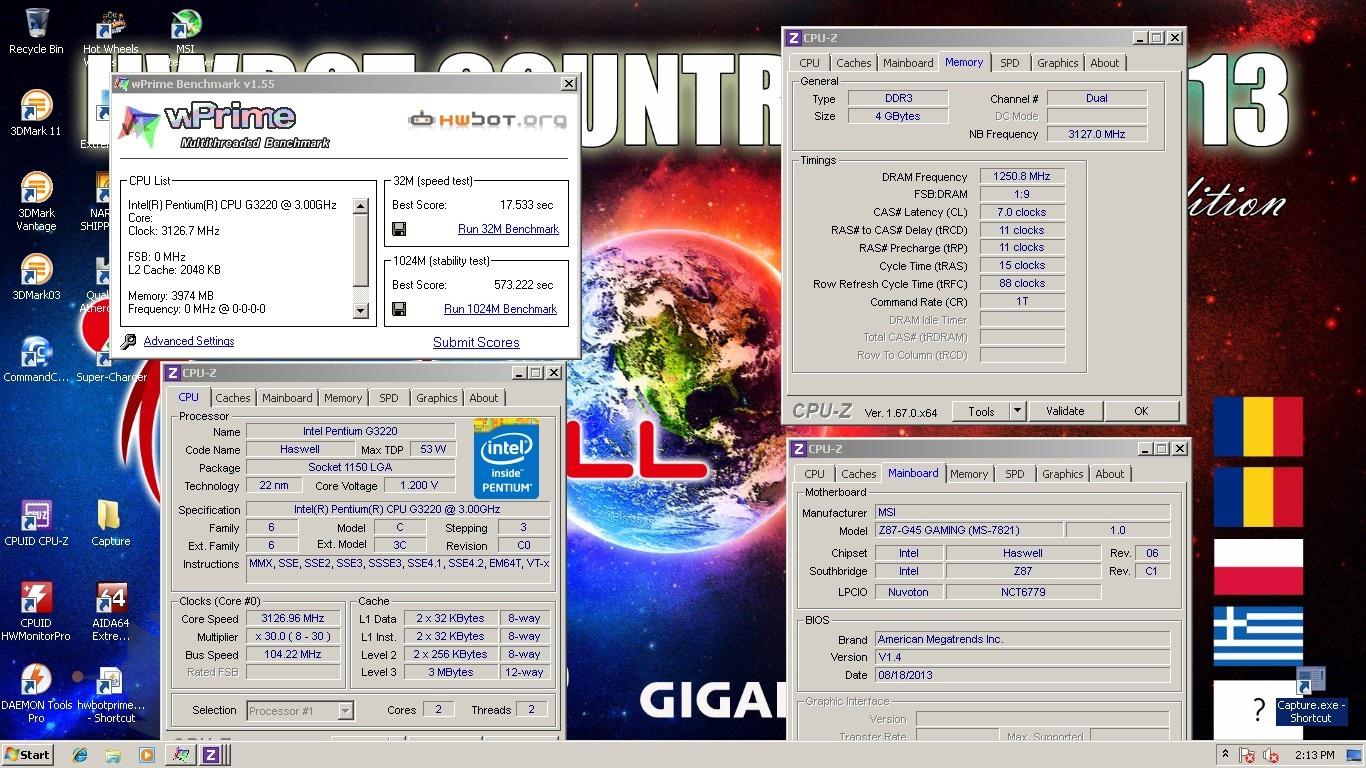Click the Validate button in CPU-Z

coord(1065,410)
